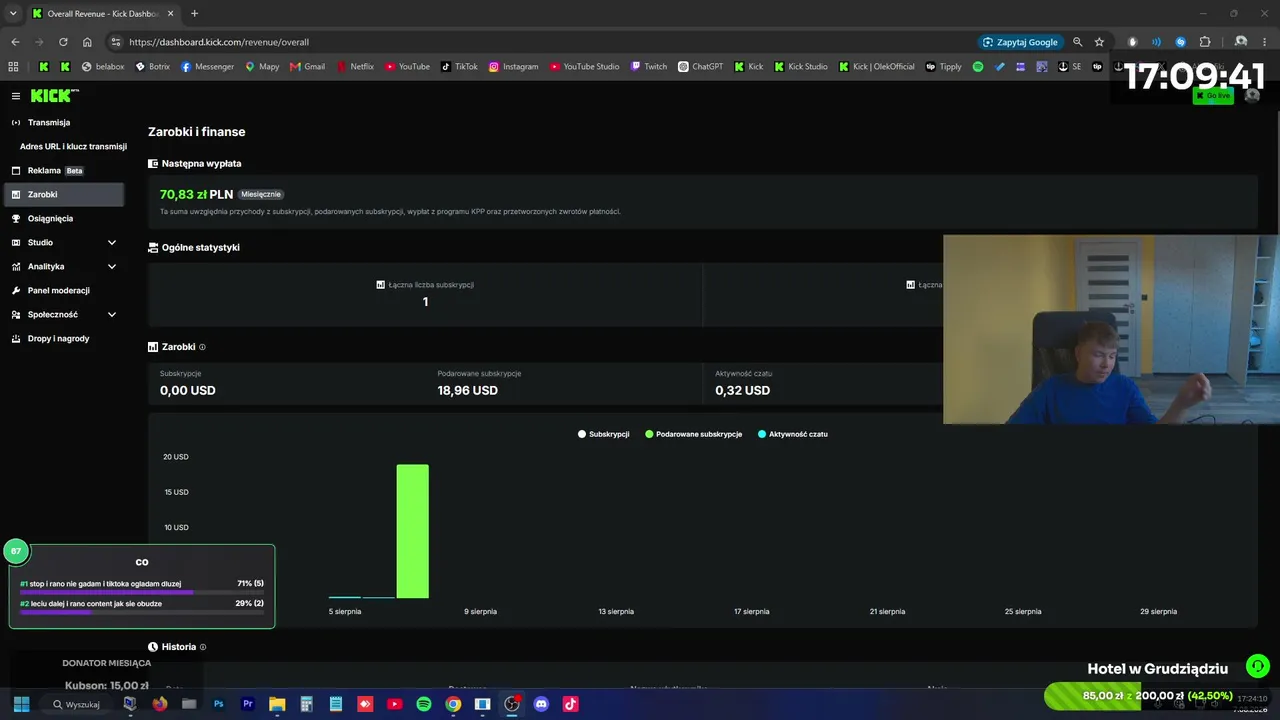Open the Instagram bookmark
Viewport: 1280px width, 720px height.
(513, 67)
